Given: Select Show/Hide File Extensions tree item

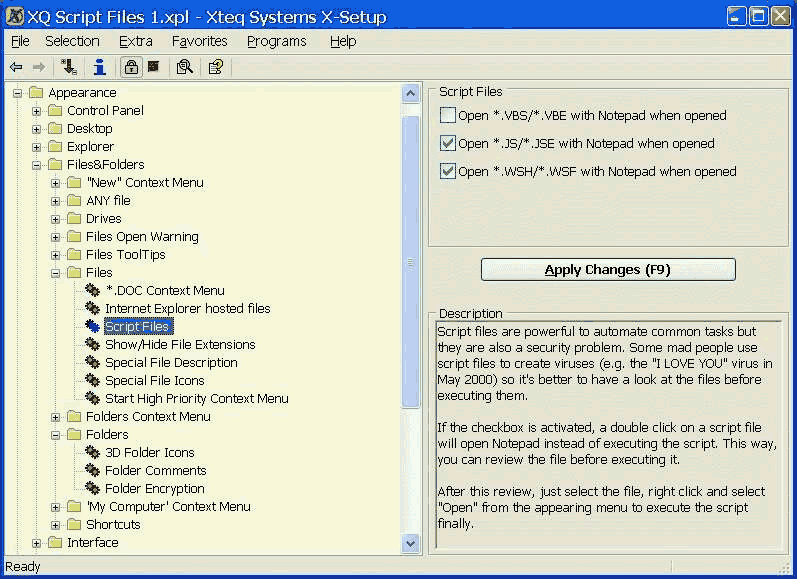Looking at the screenshot, I should click(x=180, y=345).
